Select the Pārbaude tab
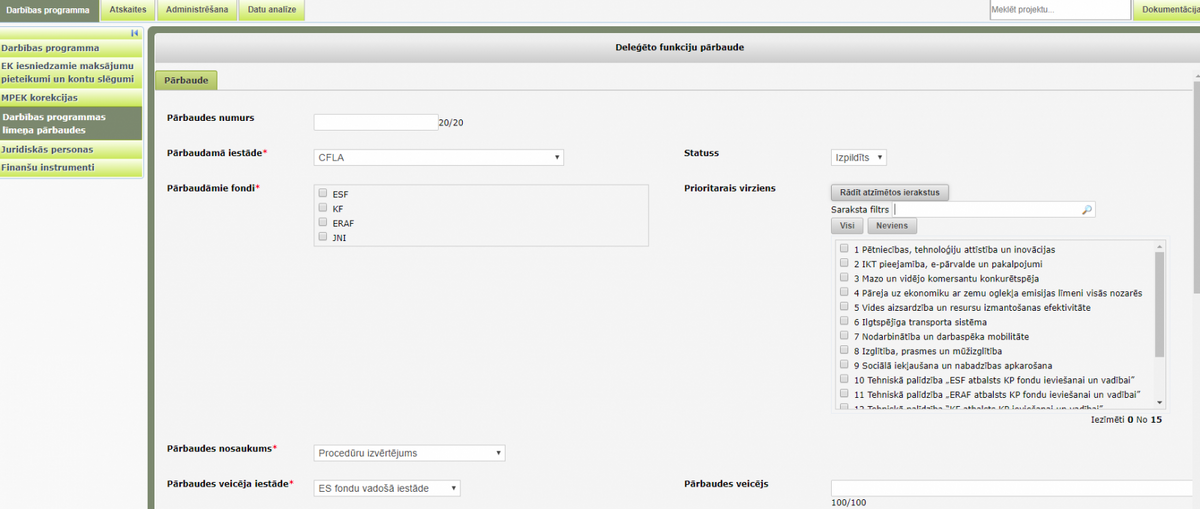 (x=186, y=80)
